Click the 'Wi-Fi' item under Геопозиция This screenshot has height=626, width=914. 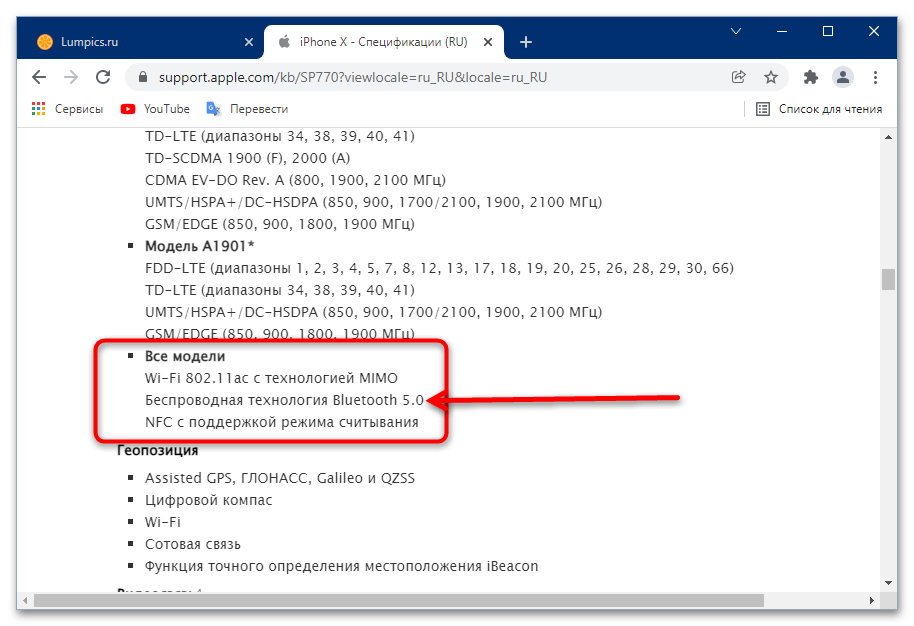[163, 522]
